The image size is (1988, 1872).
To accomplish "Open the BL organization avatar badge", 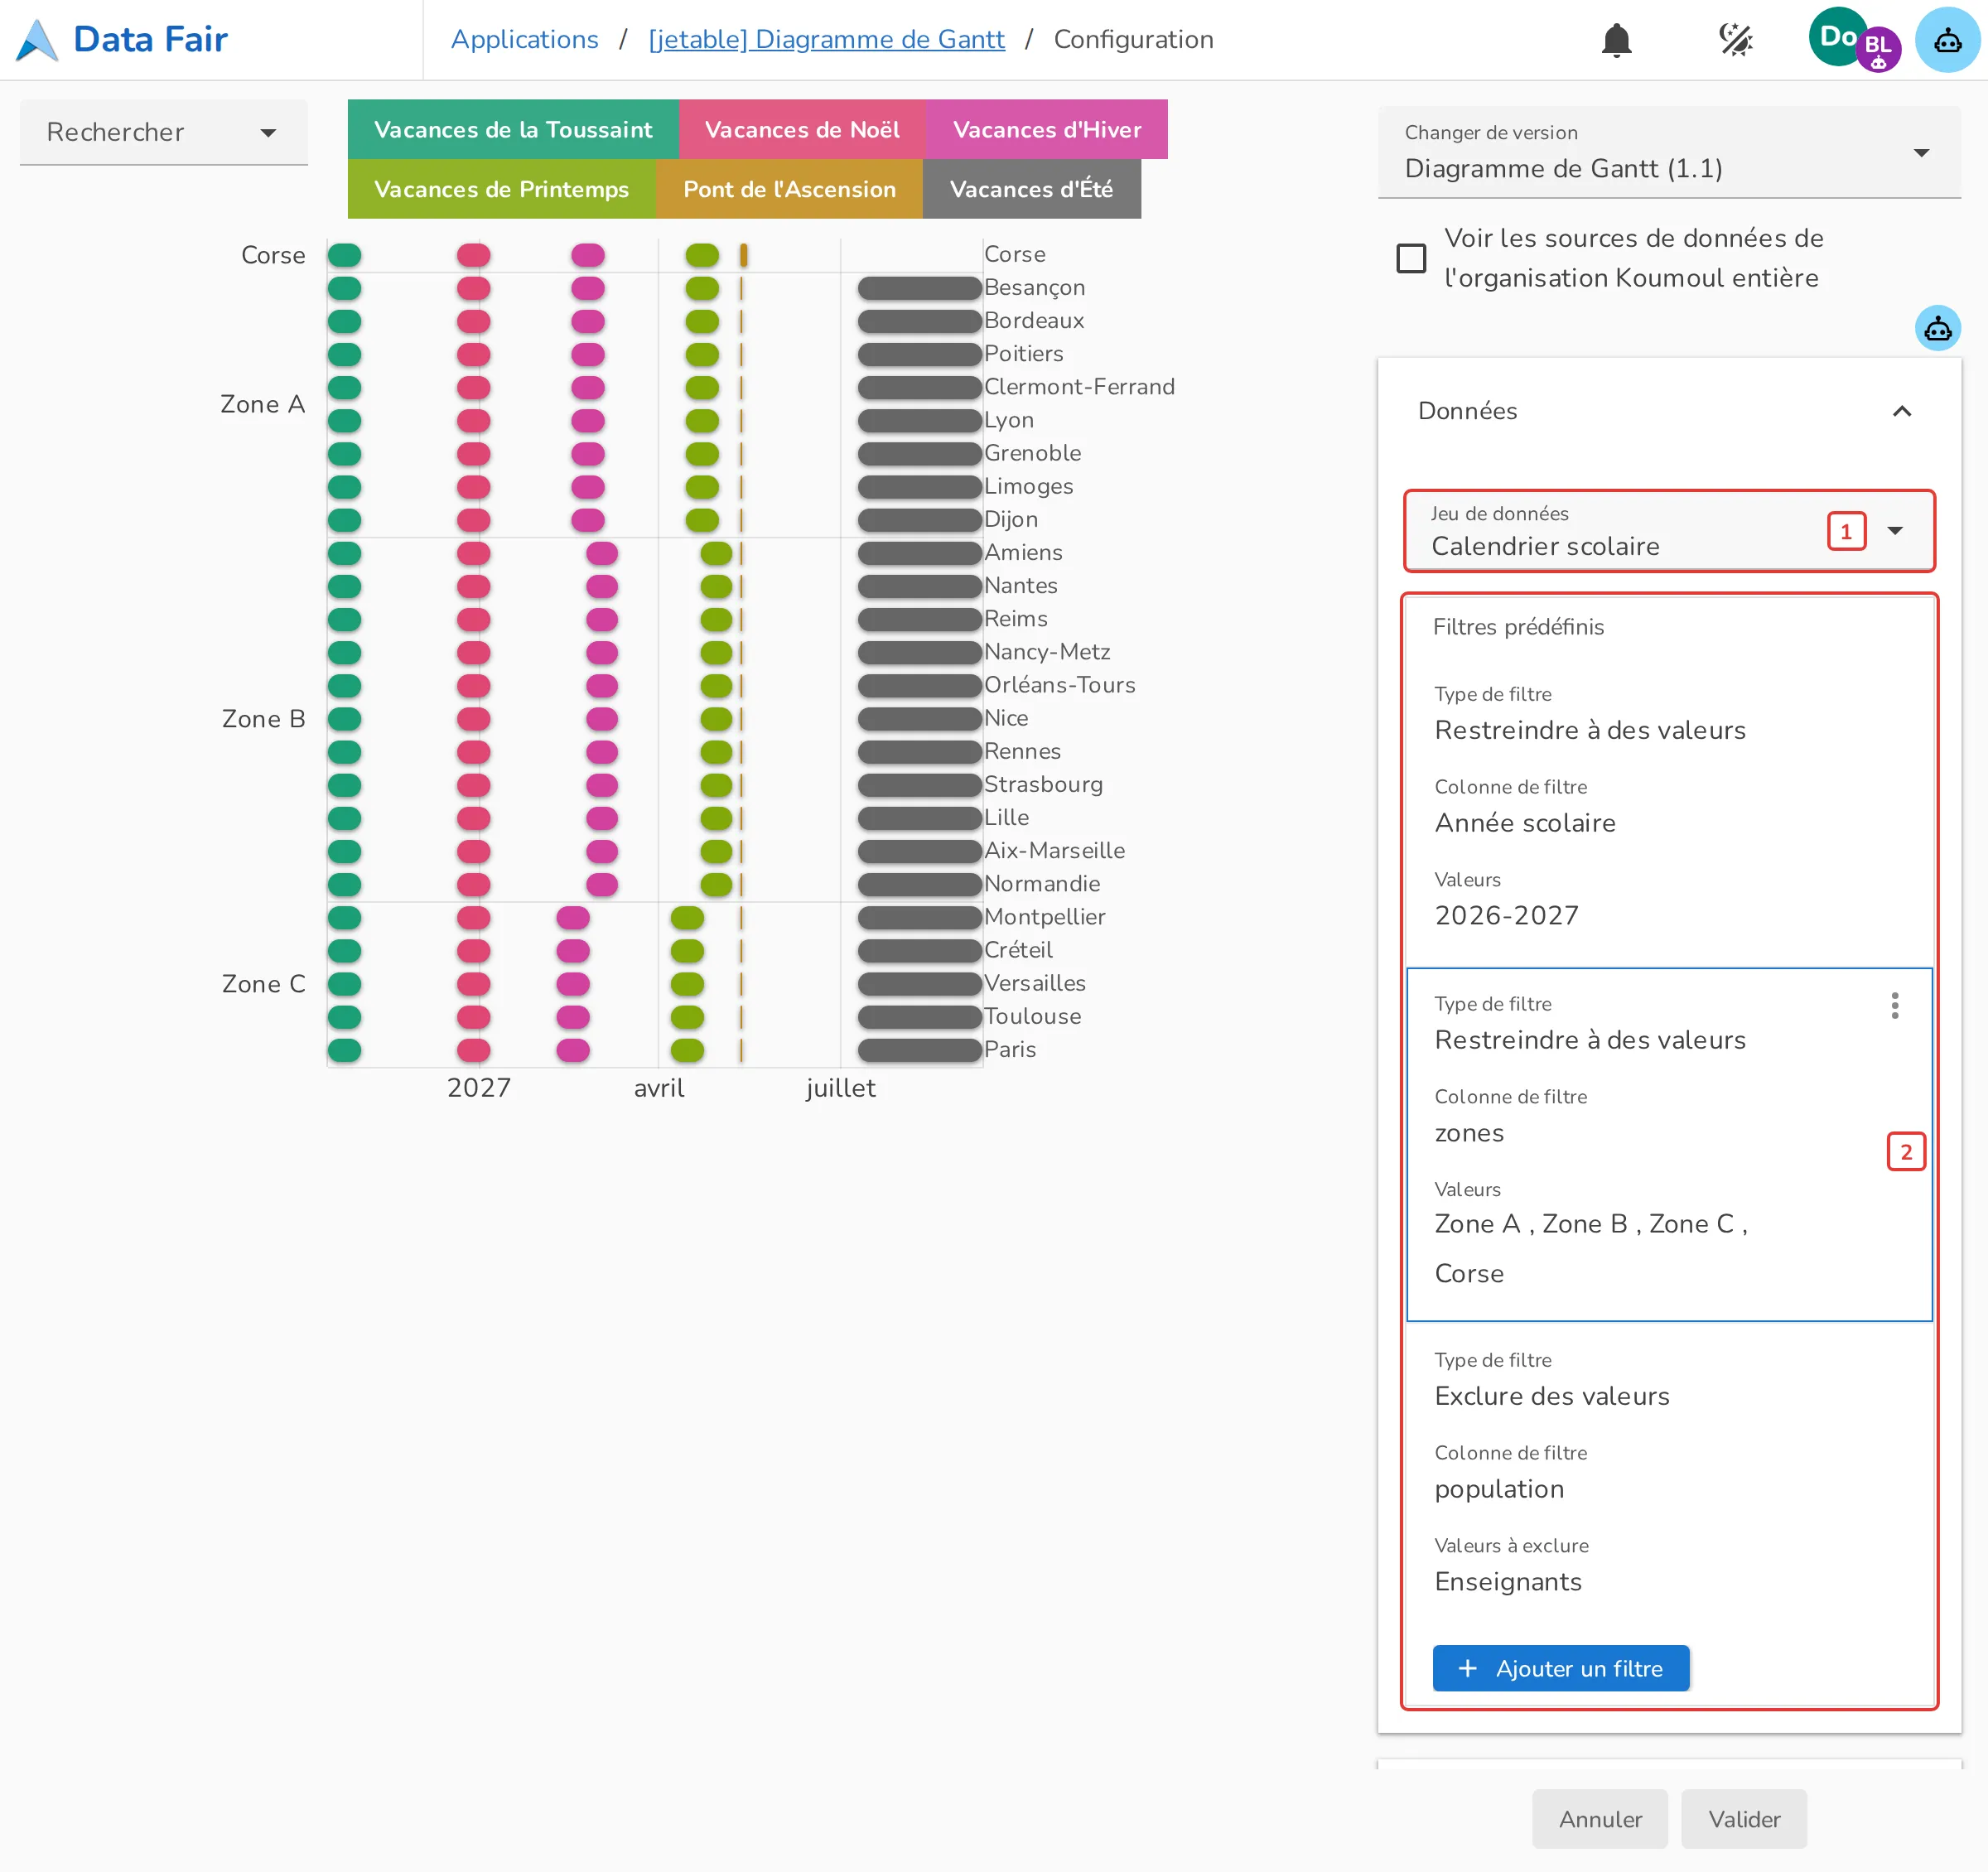I will [x=1878, y=48].
